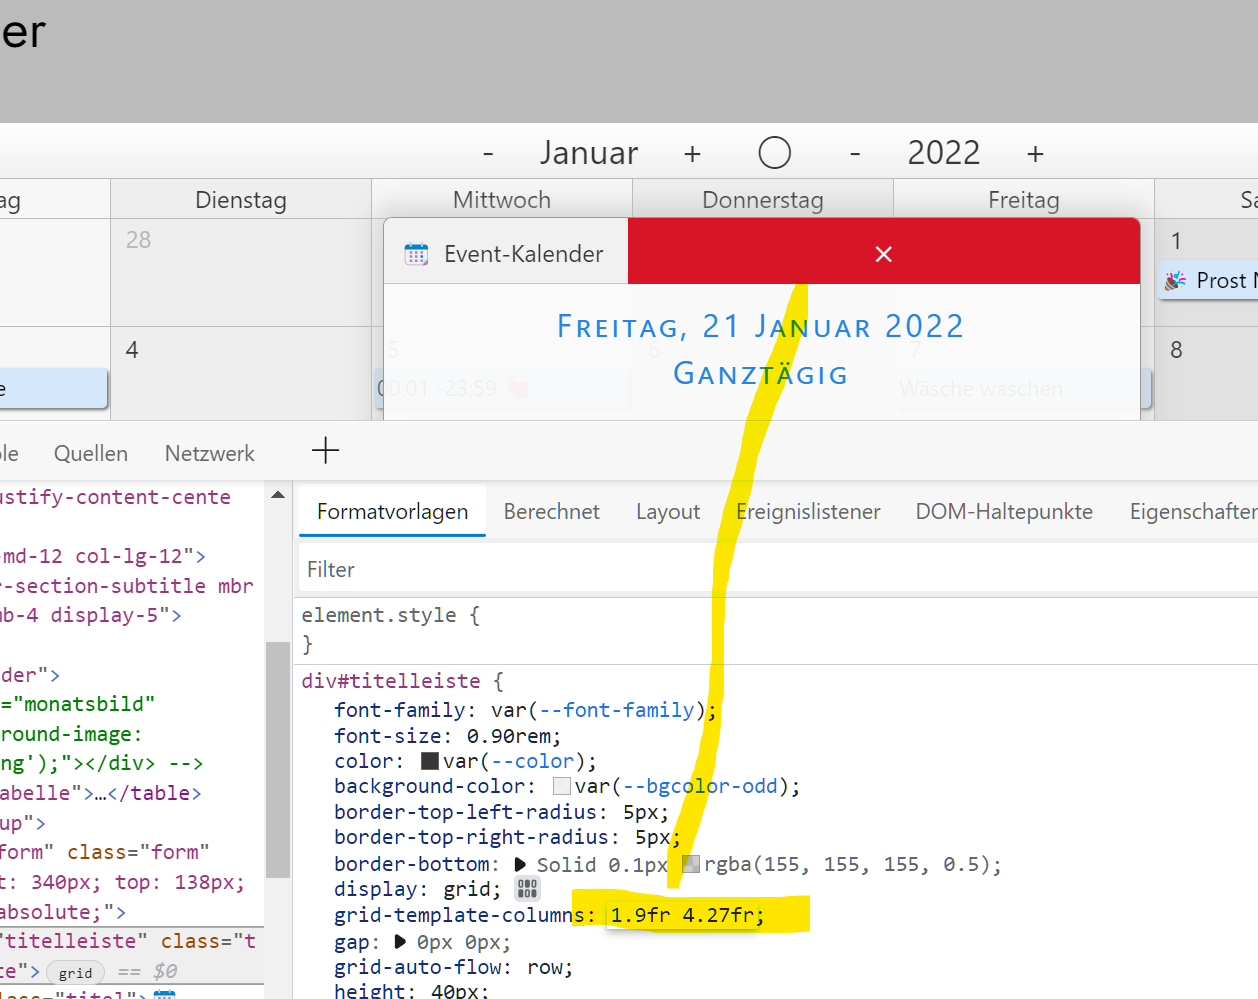Open the grid editor icon next to display: grid
1258x999 pixels.
pyautogui.click(x=527, y=888)
